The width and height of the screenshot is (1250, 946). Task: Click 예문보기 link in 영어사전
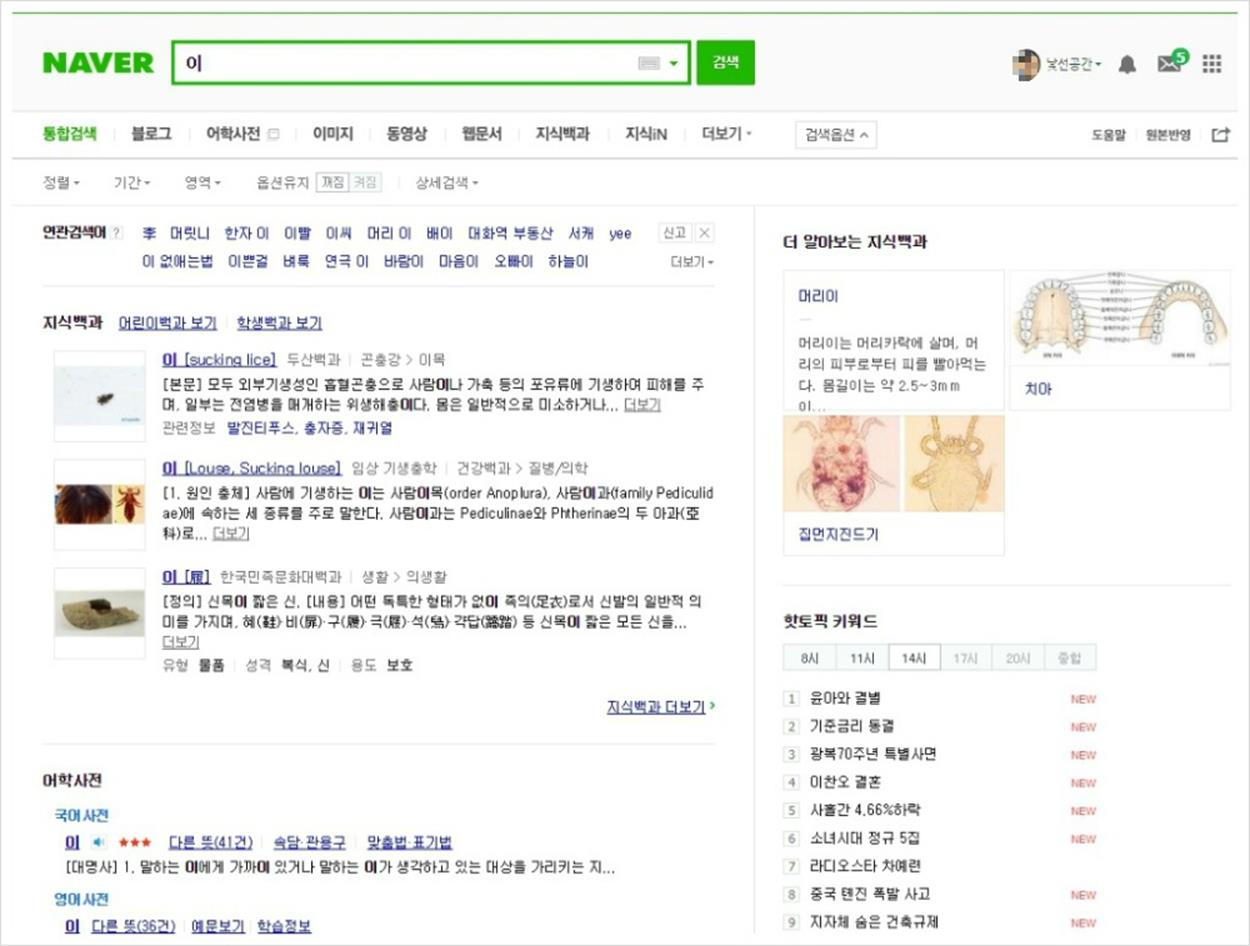point(217,926)
